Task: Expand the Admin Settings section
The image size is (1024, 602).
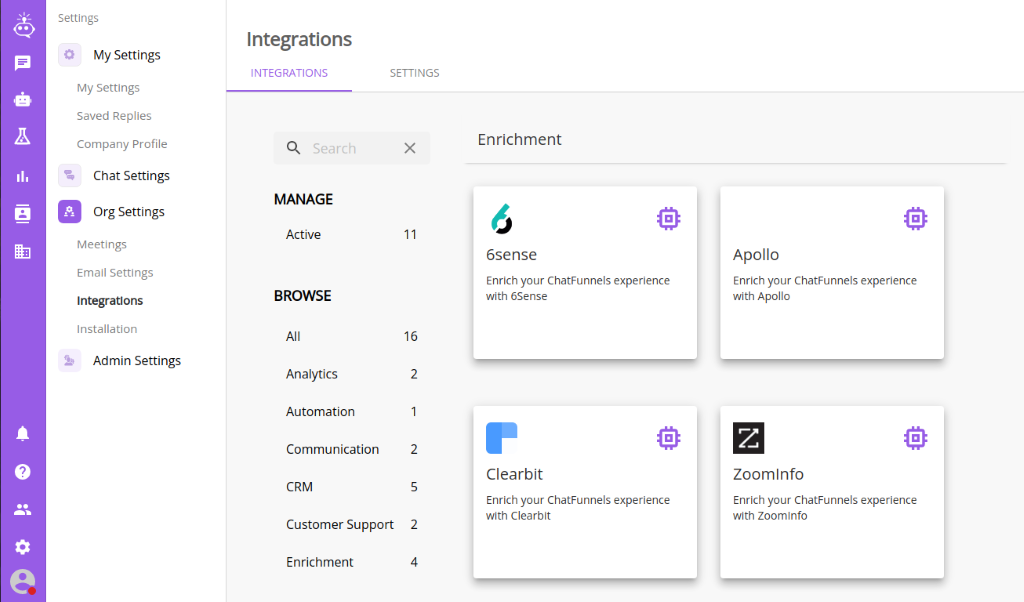Action: pyautogui.click(x=137, y=360)
